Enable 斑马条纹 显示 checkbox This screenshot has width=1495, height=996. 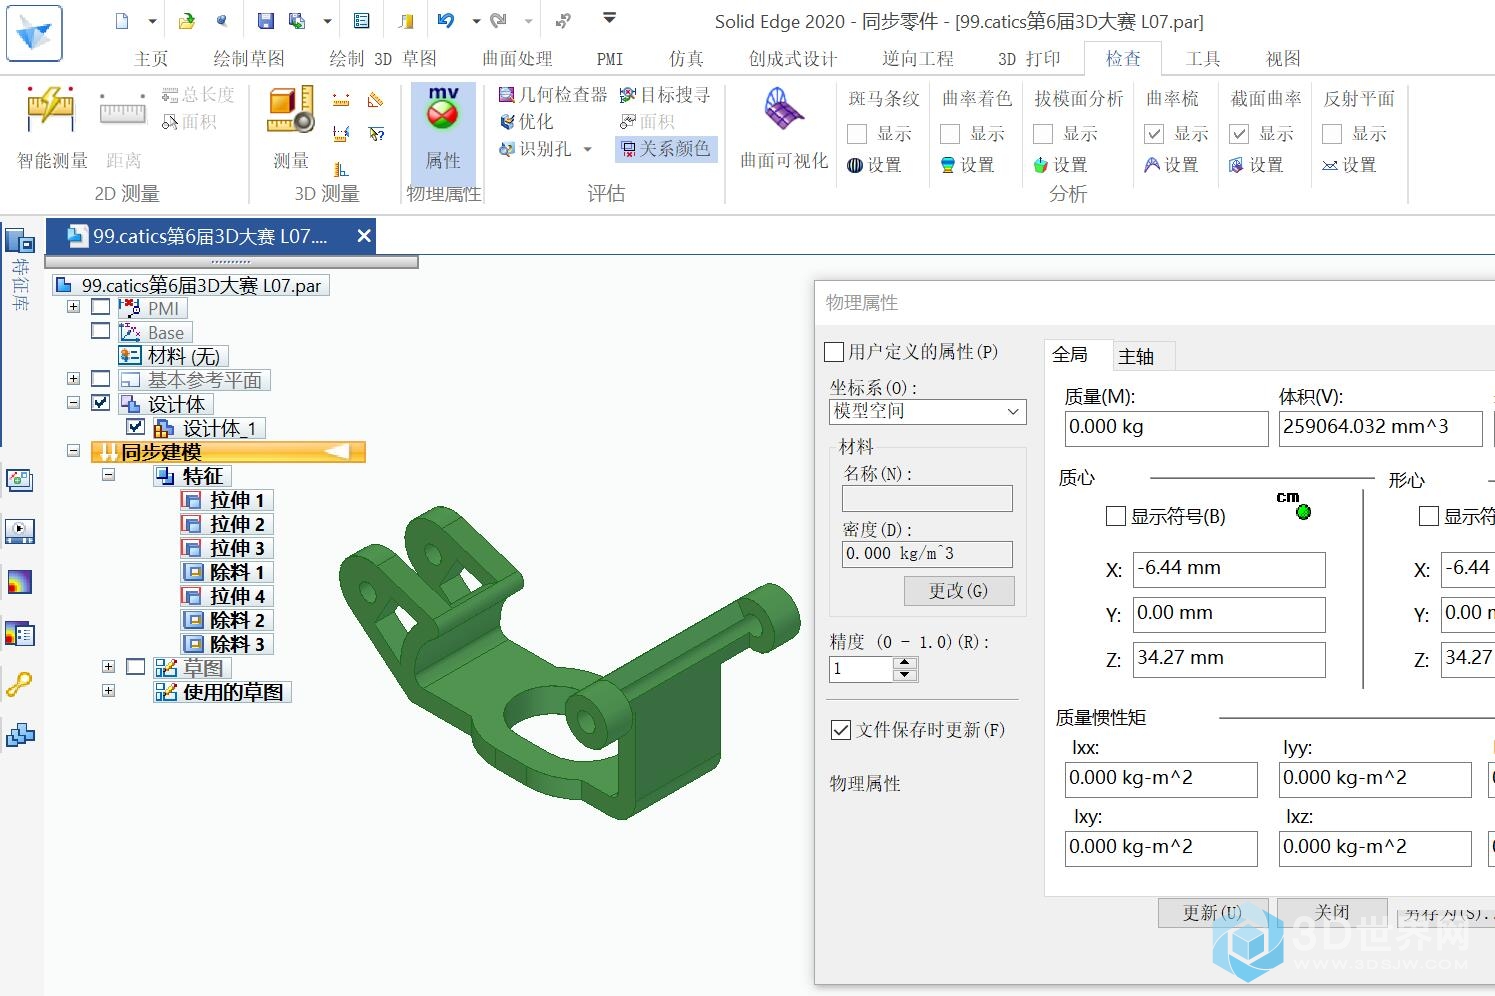point(857,134)
